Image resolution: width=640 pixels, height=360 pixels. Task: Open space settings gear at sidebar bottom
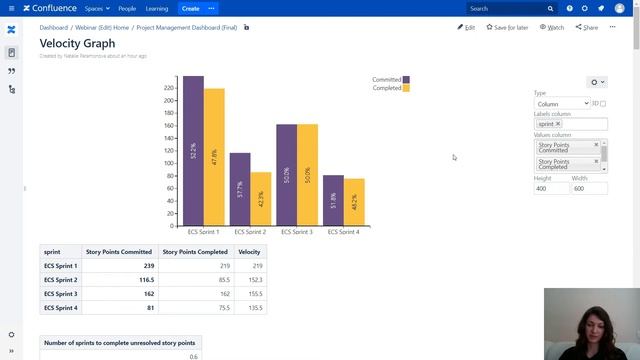(x=11, y=334)
